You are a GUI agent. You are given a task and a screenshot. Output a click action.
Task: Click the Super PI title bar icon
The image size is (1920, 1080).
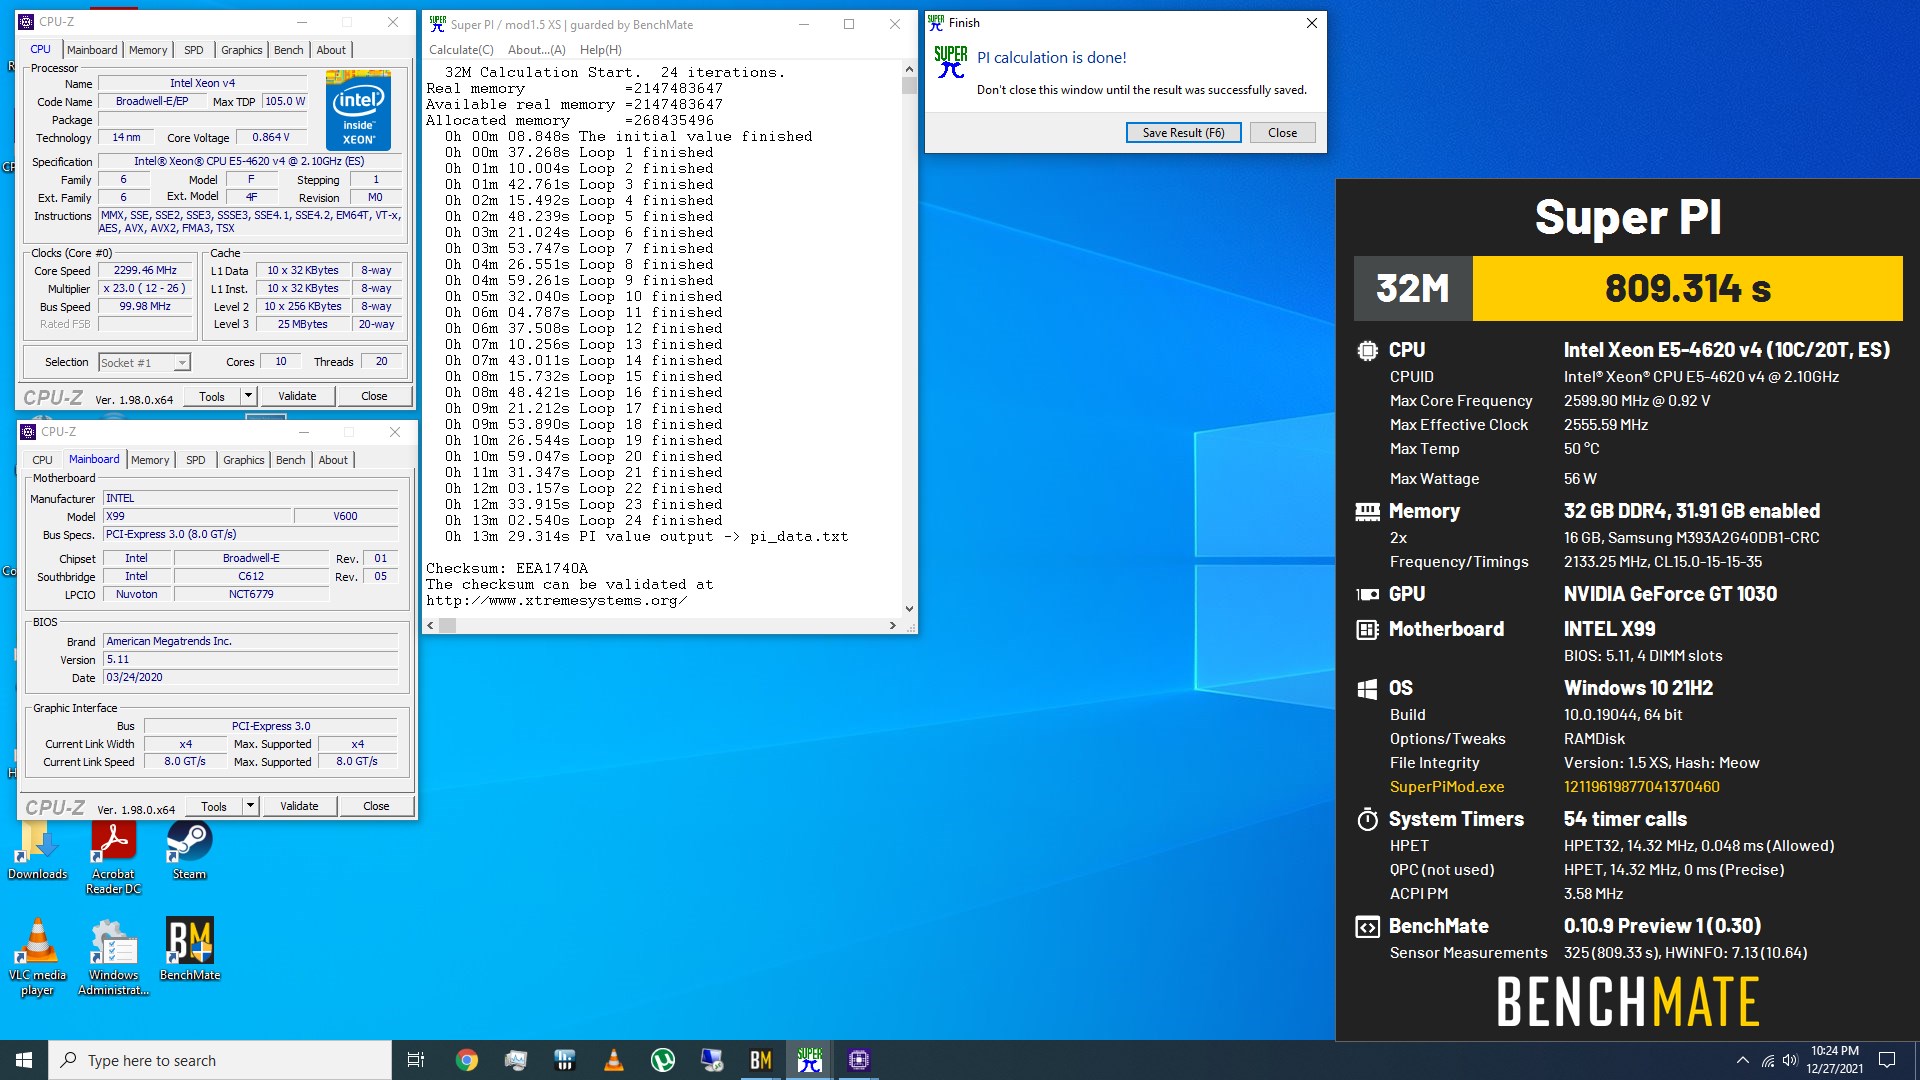[x=437, y=24]
